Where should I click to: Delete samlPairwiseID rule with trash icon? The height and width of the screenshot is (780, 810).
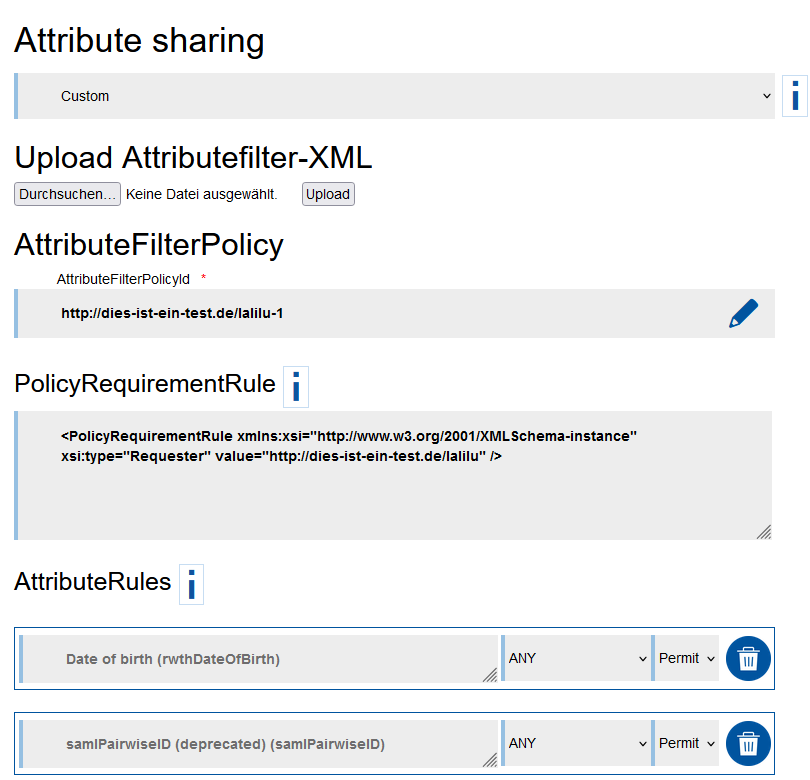pos(748,743)
